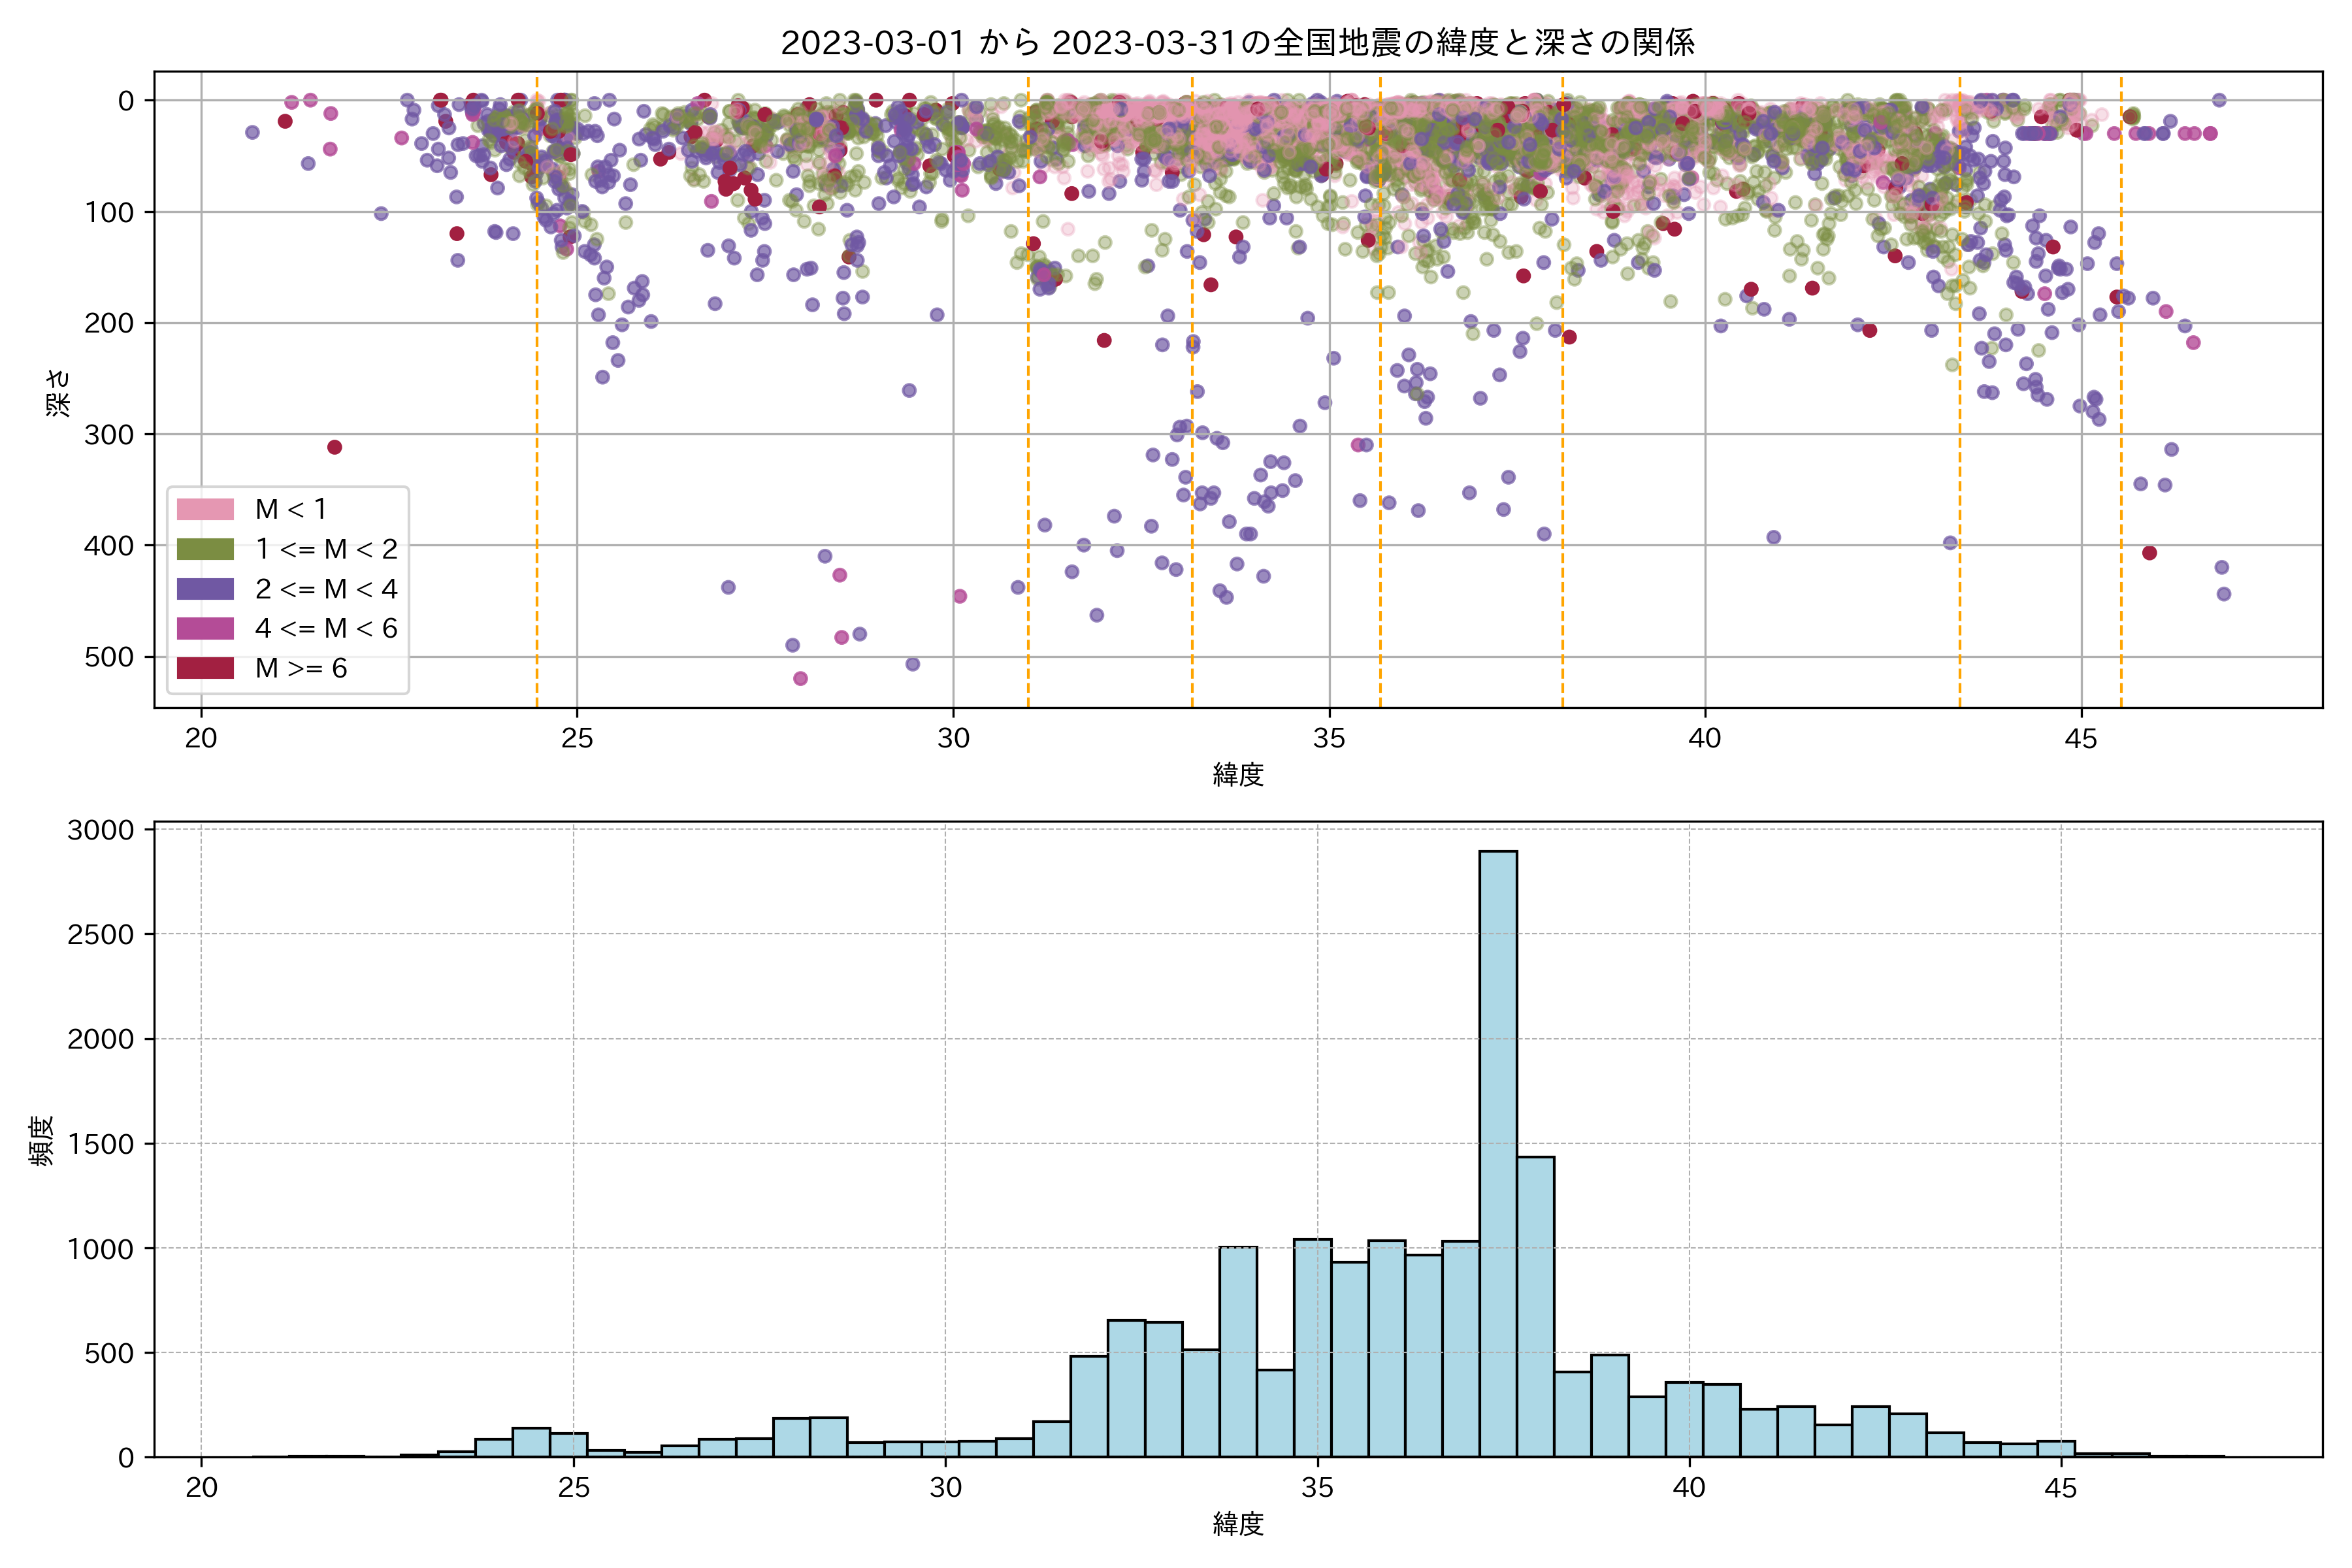This screenshot has height=1568, width=2352.
Task: Click the histogram x-axis label 緯度
Action: pos(1238,1524)
